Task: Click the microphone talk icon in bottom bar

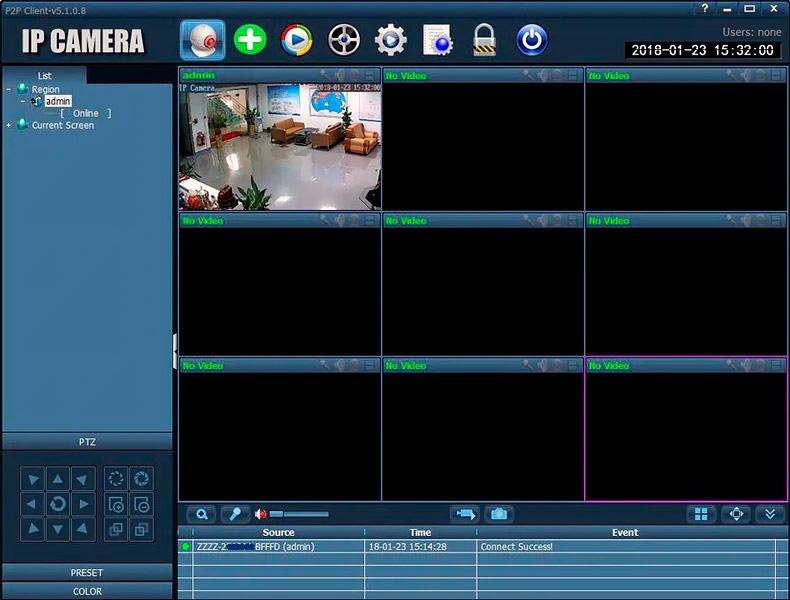Action: point(235,514)
